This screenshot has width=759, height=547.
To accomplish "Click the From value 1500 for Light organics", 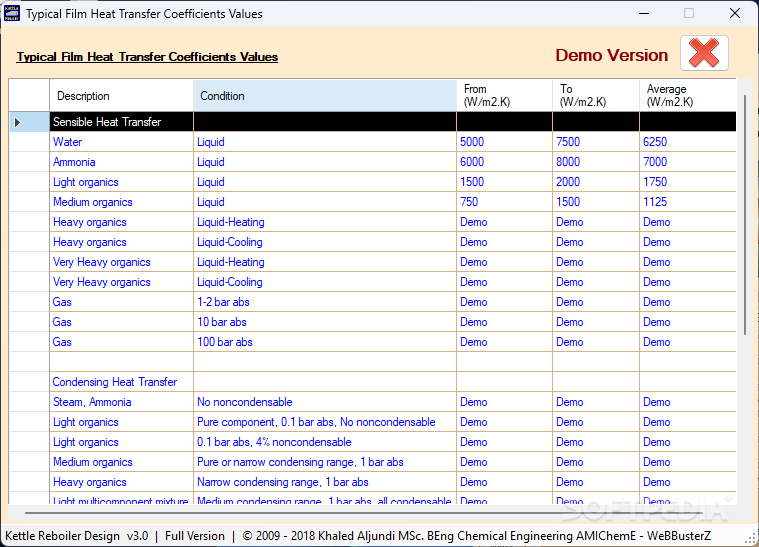I will coord(504,182).
